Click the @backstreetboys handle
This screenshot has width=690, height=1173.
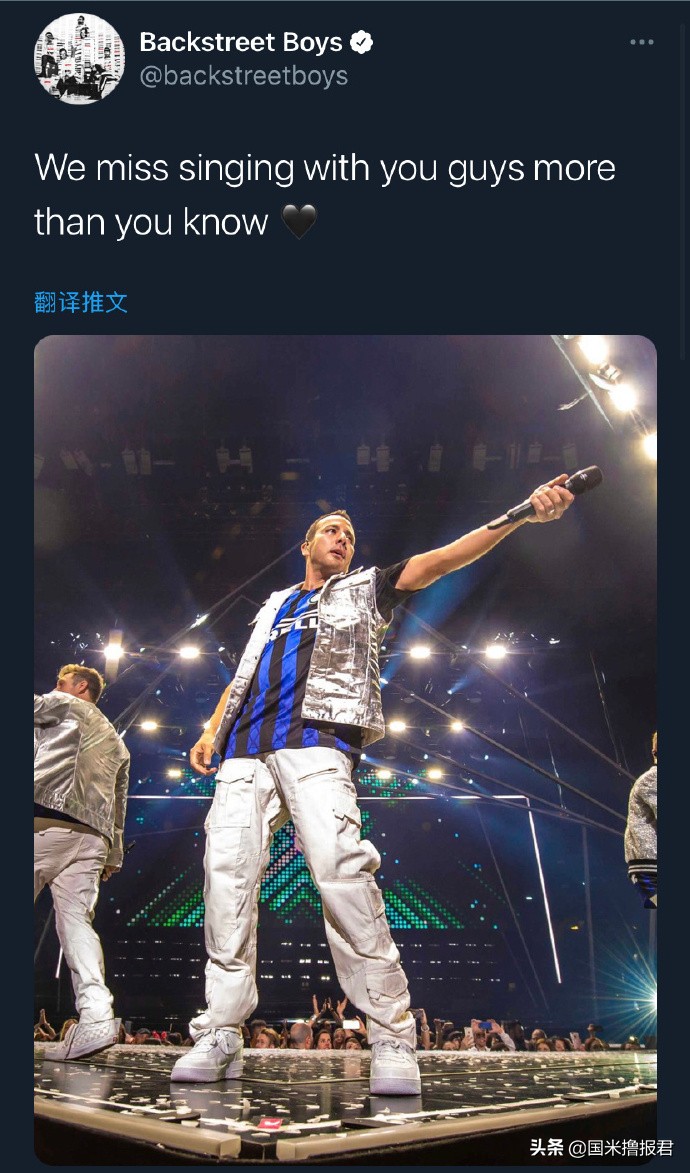coord(244,76)
